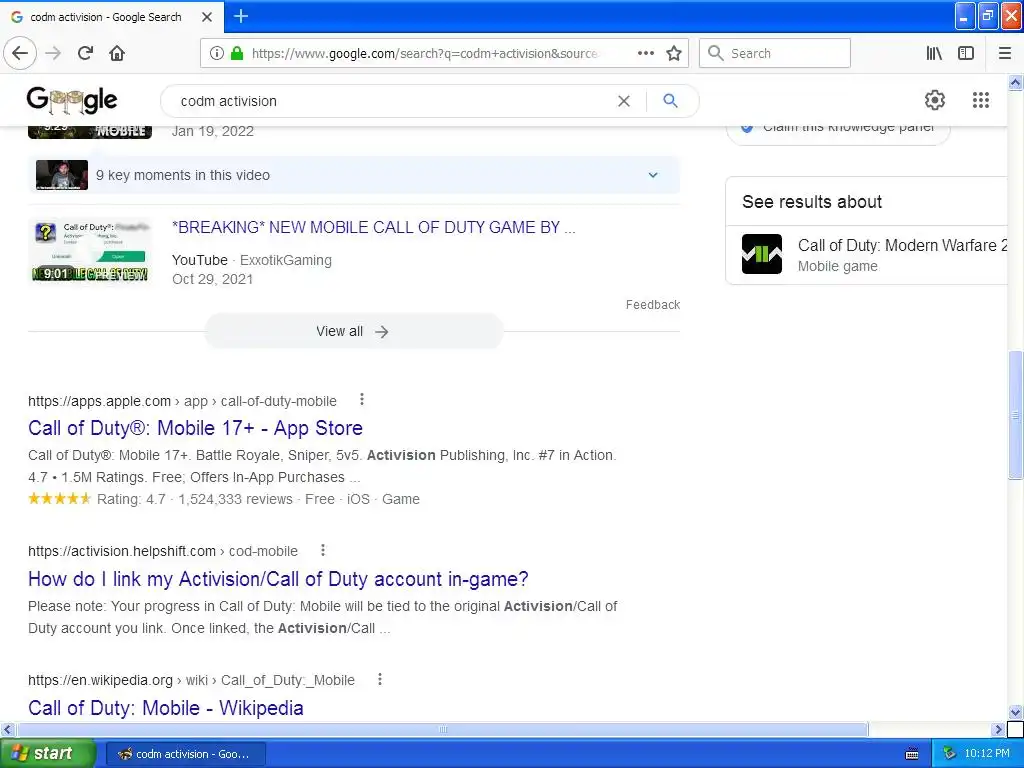
Task: Click the vertical scrollbar thumb
Action: (x=1015, y=415)
